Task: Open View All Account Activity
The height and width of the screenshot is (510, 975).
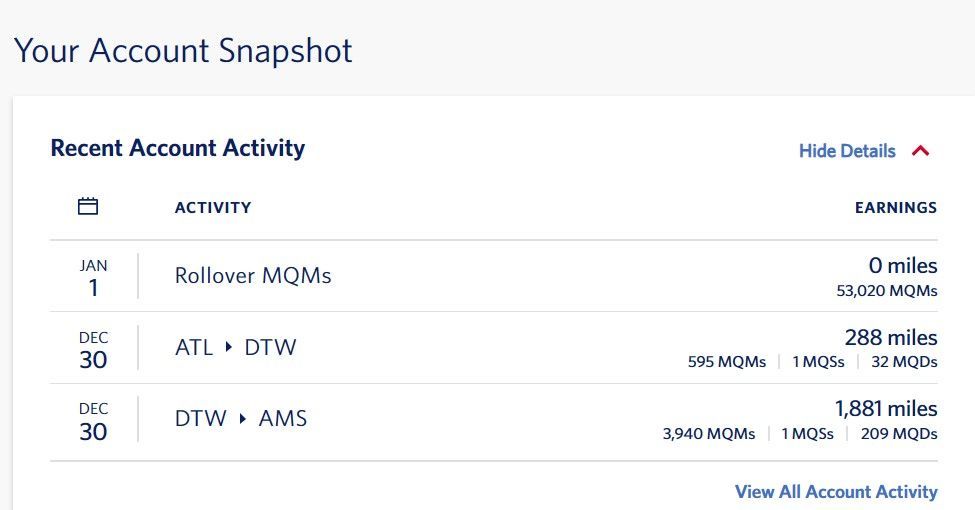Action: (836, 491)
